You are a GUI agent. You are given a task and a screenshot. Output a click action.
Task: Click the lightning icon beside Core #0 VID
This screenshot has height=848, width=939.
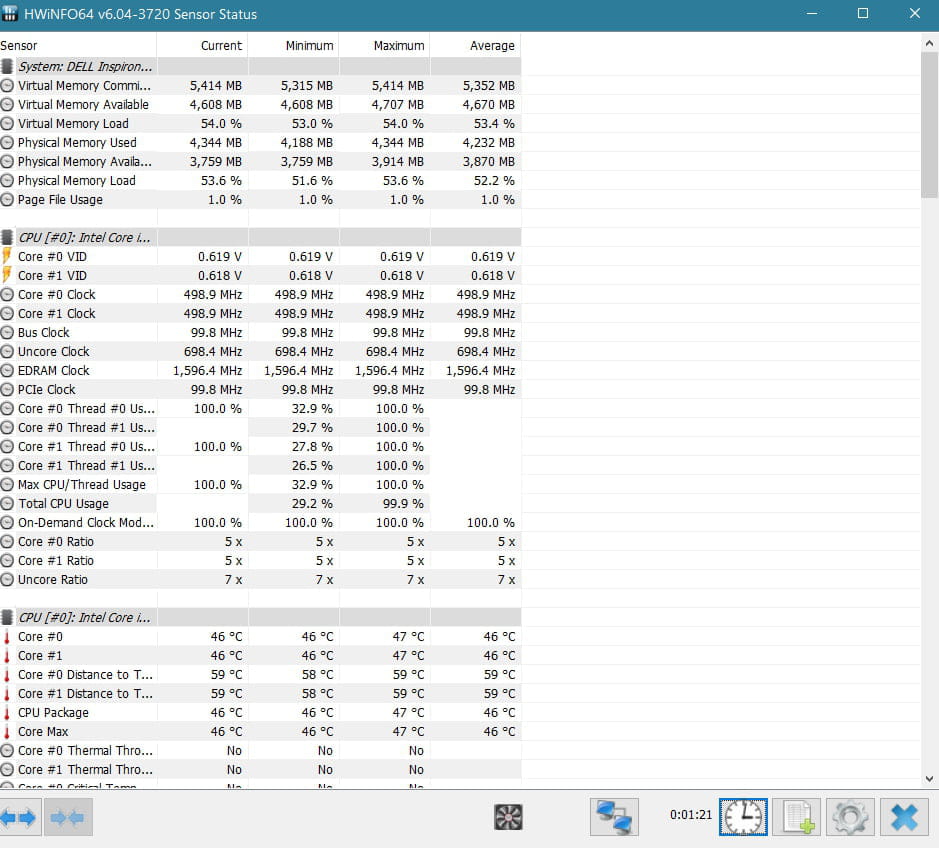click(x=7, y=256)
